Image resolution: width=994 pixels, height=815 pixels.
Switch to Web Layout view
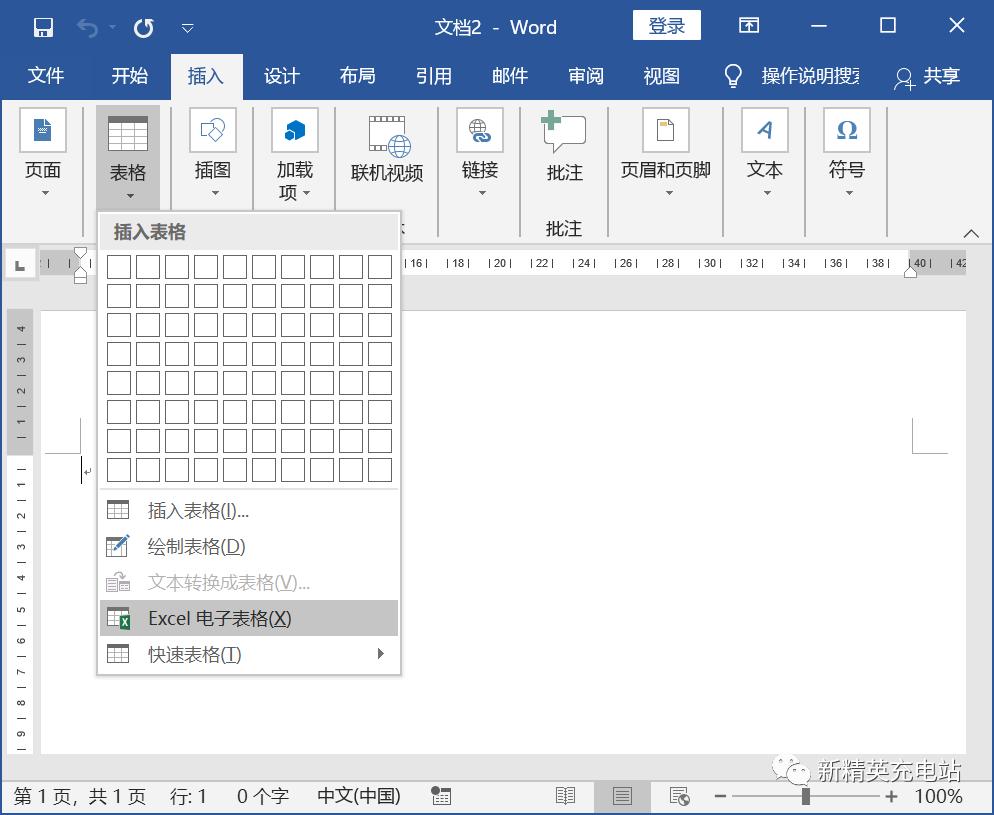click(678, 796)
